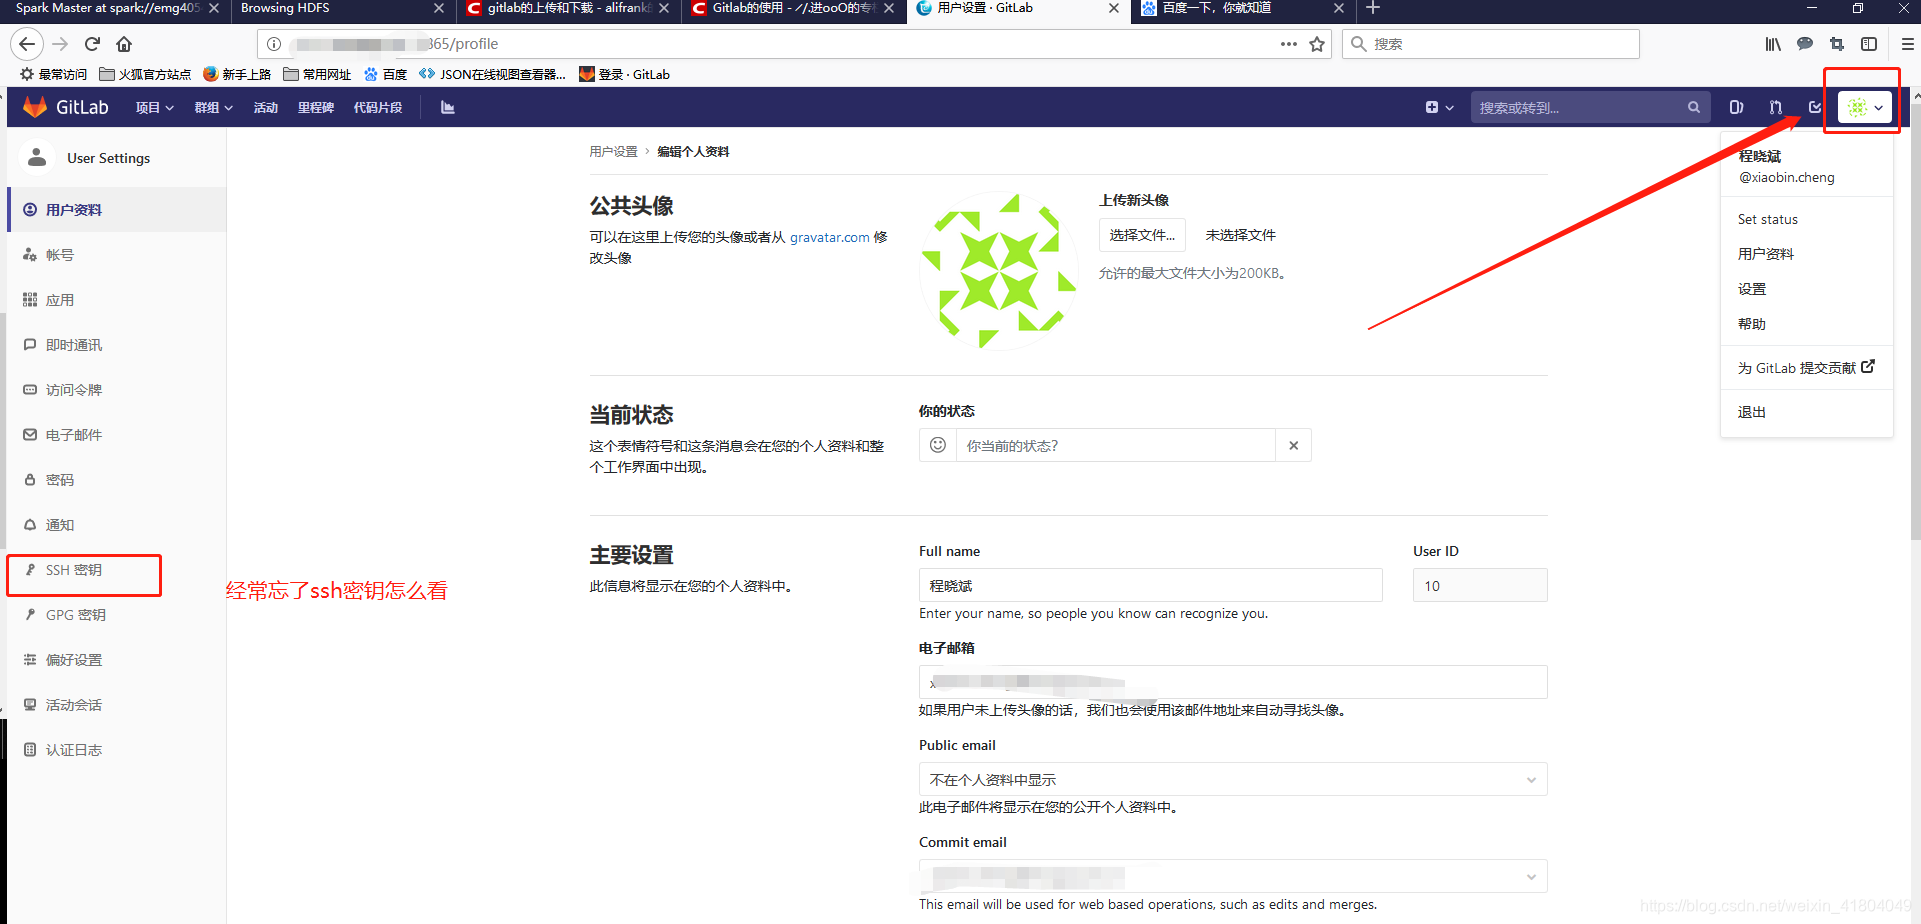The image size is (1921, 924).
Task: Open 活动会话 active sessions in sidebar
Action: tap(117, 705)
